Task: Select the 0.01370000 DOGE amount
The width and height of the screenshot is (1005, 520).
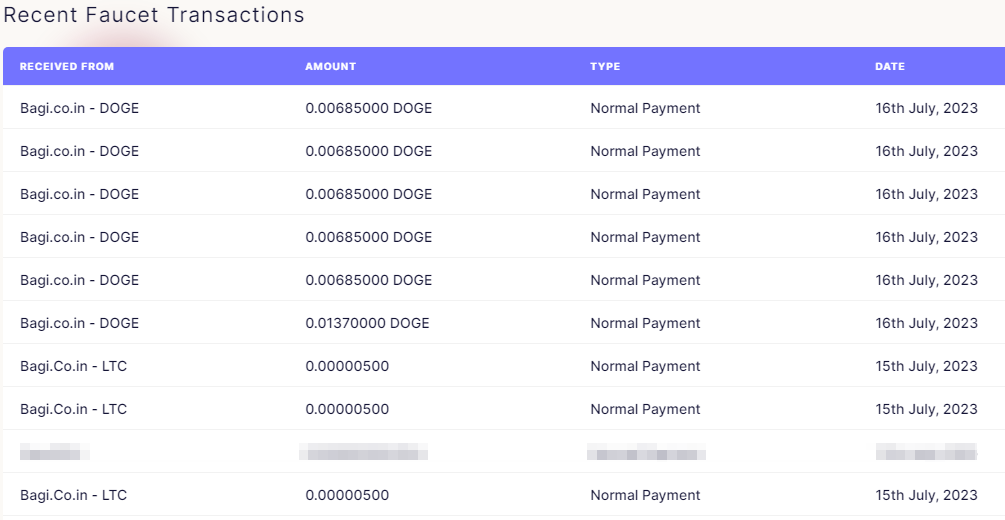Action: tap(367, 323)
